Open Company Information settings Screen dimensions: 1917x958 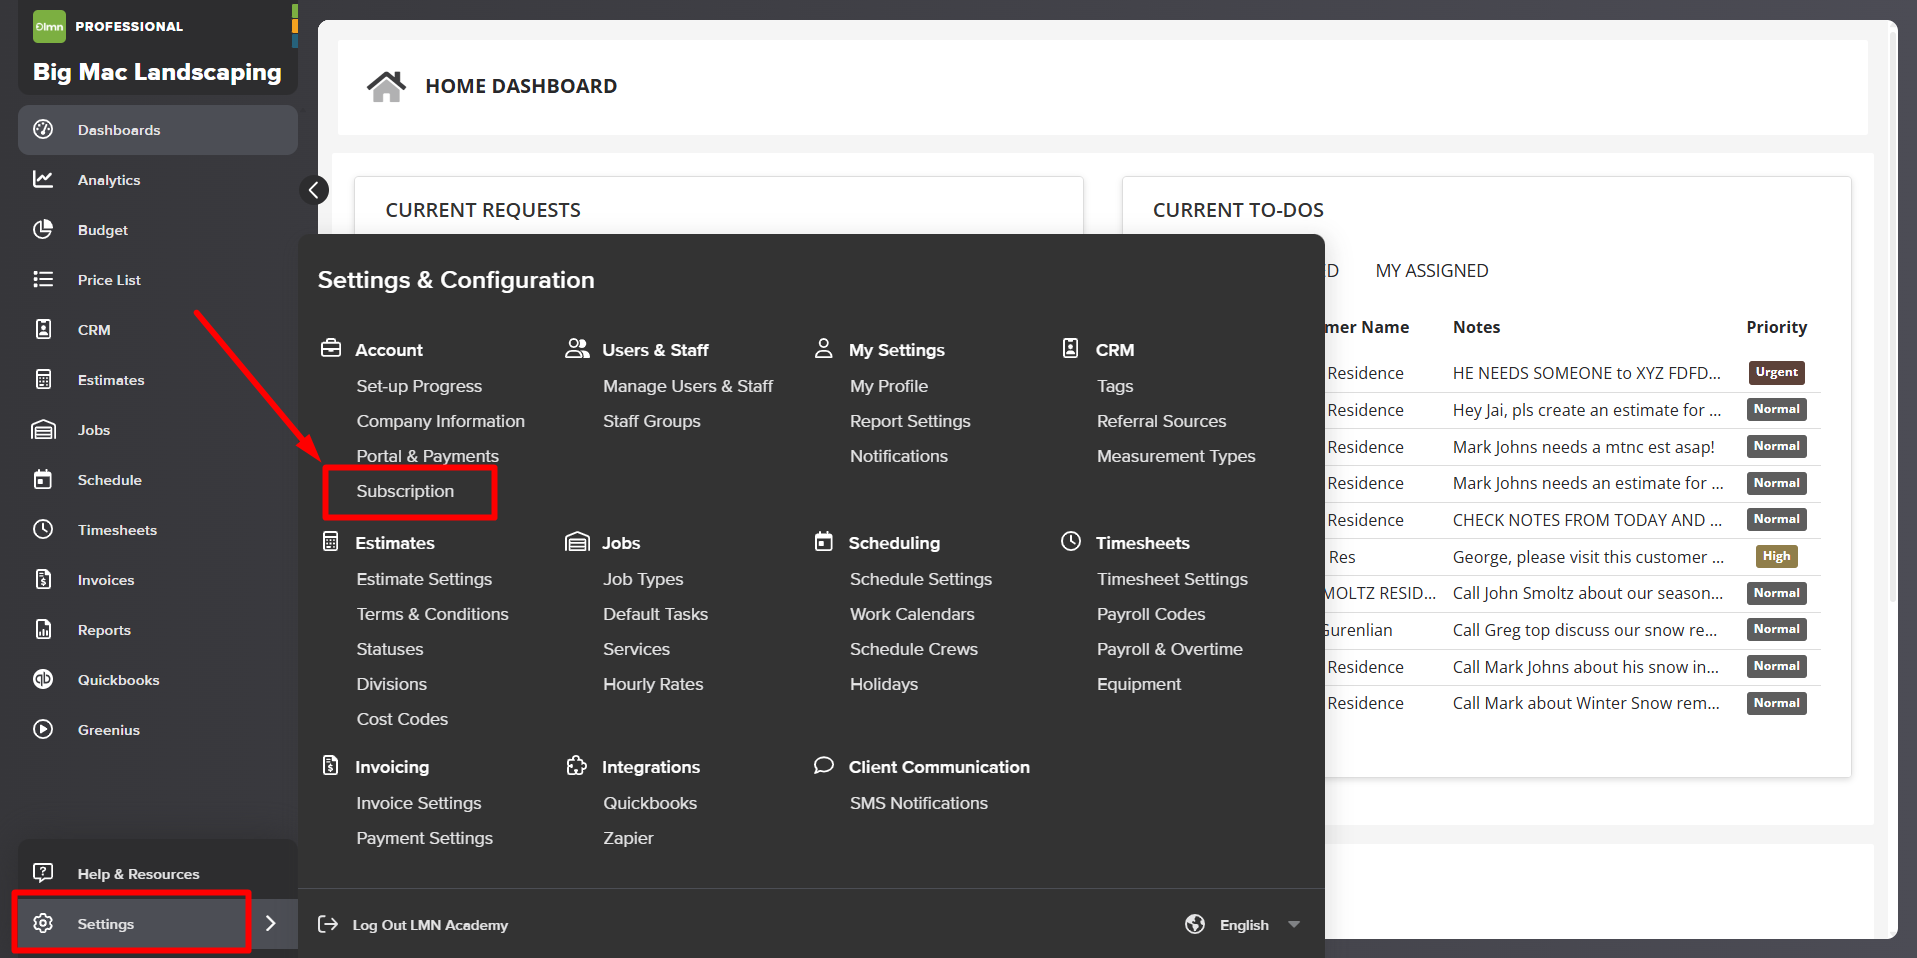click(440, 421)
